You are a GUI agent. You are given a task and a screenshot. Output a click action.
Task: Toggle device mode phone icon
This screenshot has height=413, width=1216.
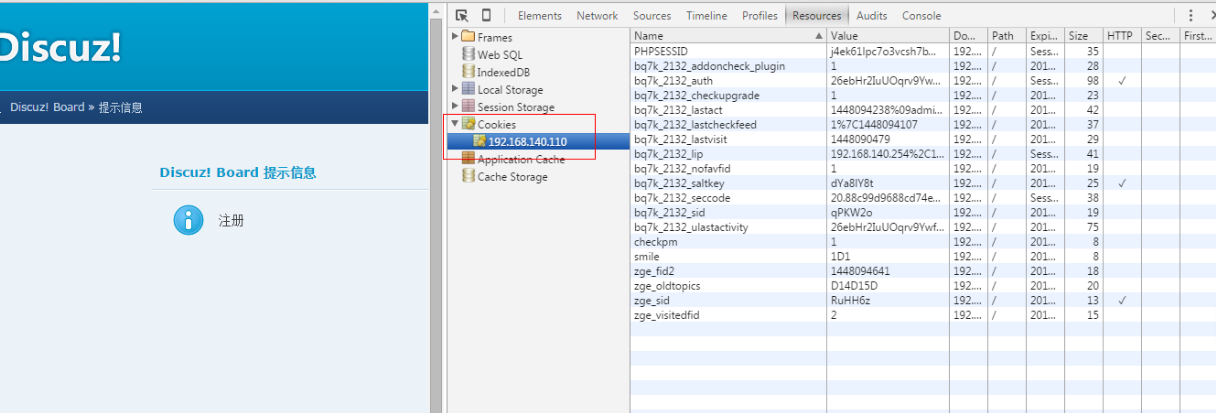pyautogui.click(x=486, y=15)
